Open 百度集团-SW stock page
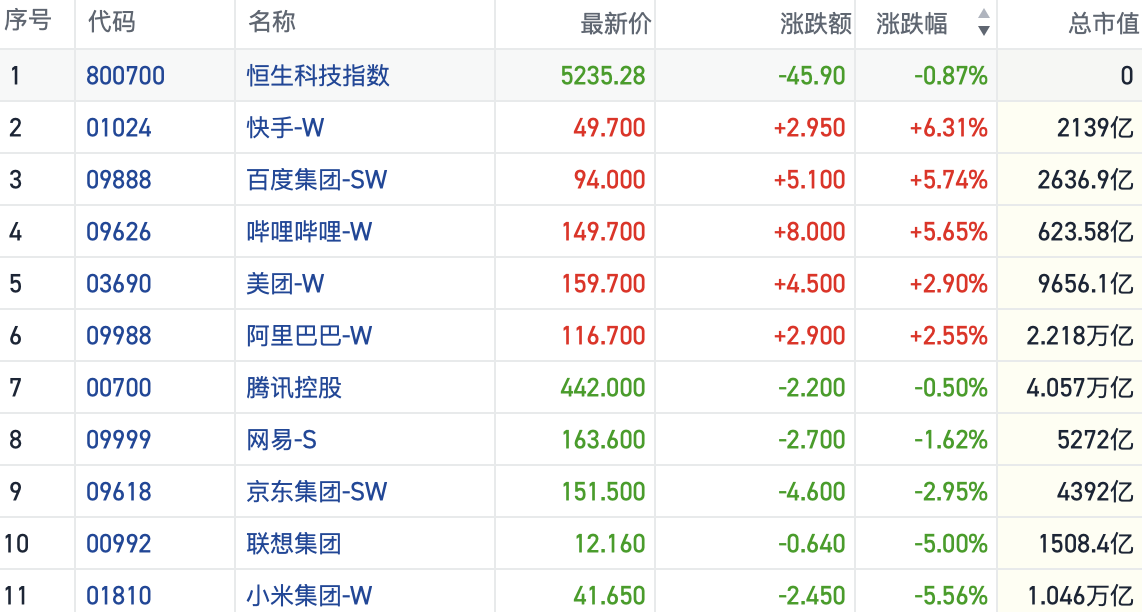 (x=317, y=180)
